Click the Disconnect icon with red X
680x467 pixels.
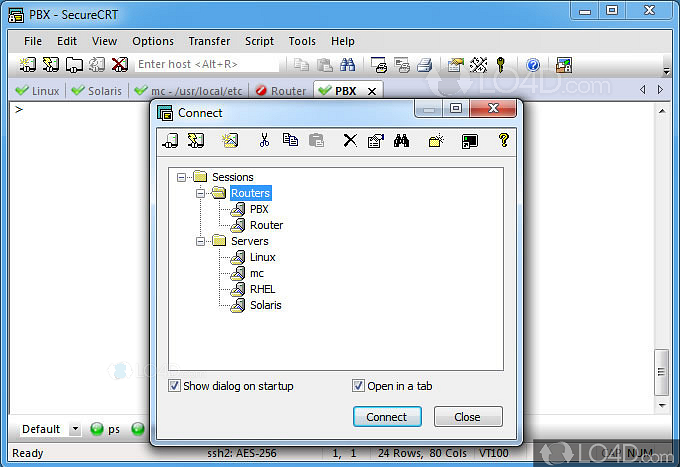(x=120, y=65)
